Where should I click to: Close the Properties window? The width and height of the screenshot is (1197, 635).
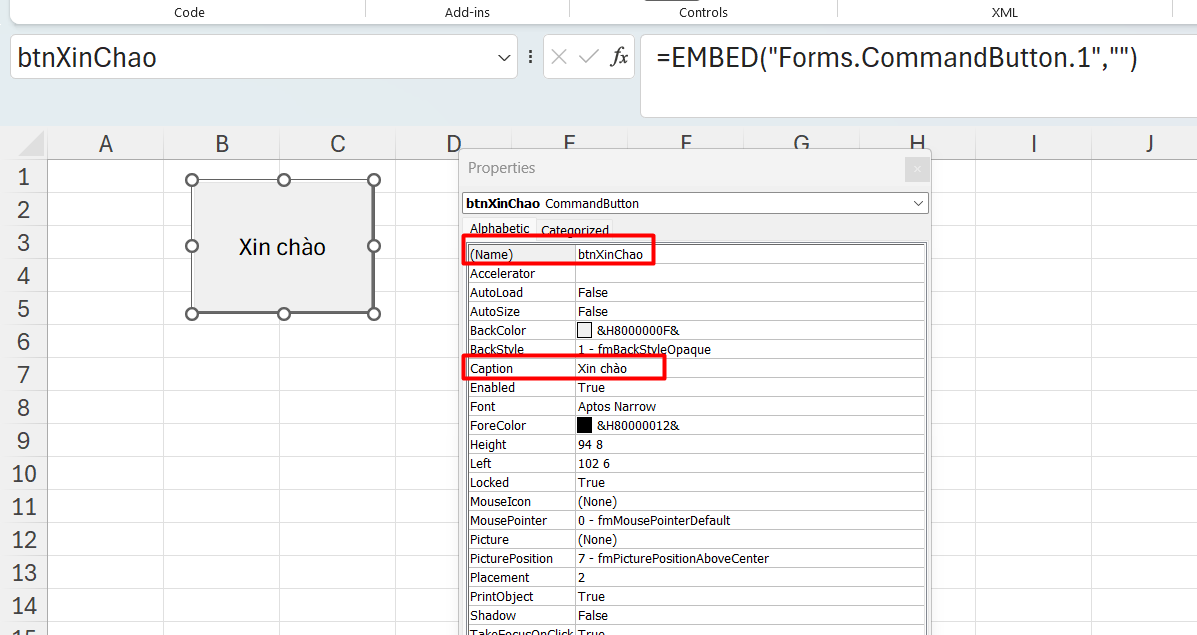[917, 169]
